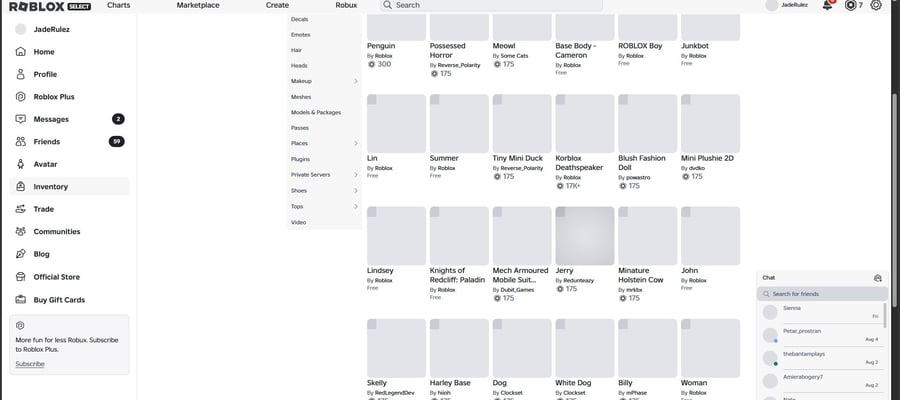Image resolution: width=900 pixels, height=400 pixels.
Task: Click creator Redunteazy under Jerry
Action: coord(579,281)
